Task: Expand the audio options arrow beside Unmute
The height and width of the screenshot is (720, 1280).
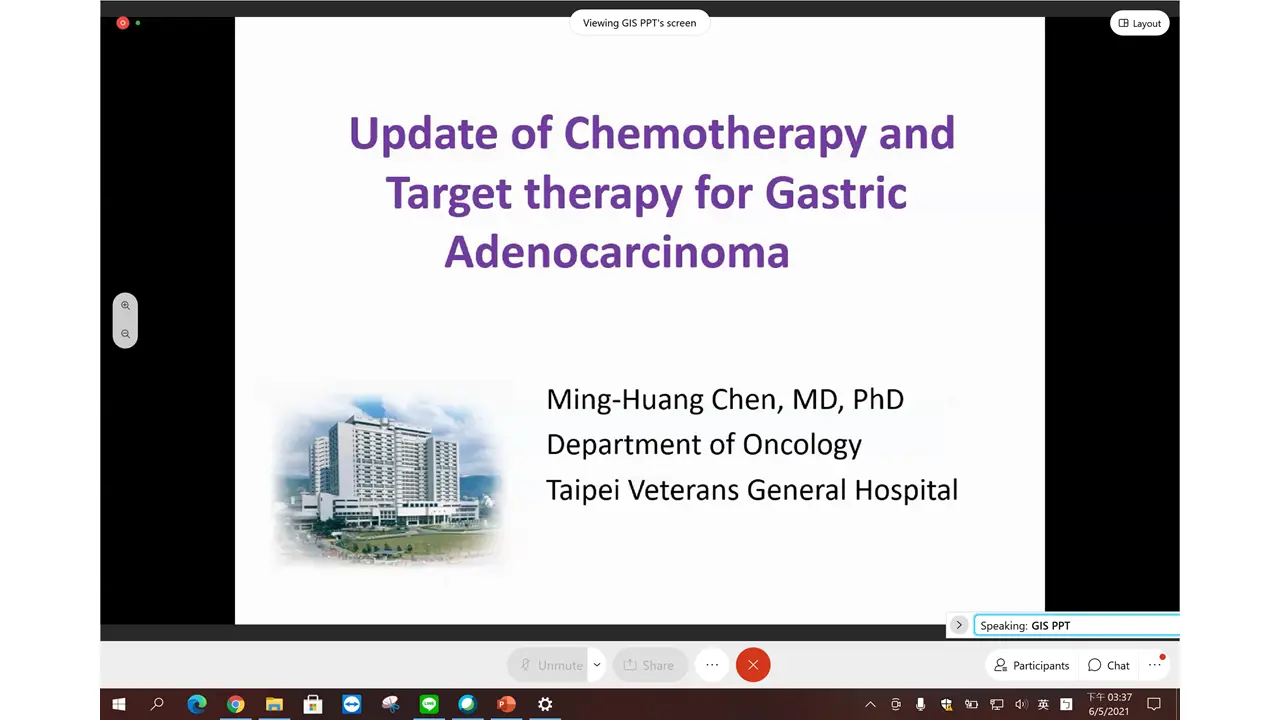Action: tap(597, 665)
